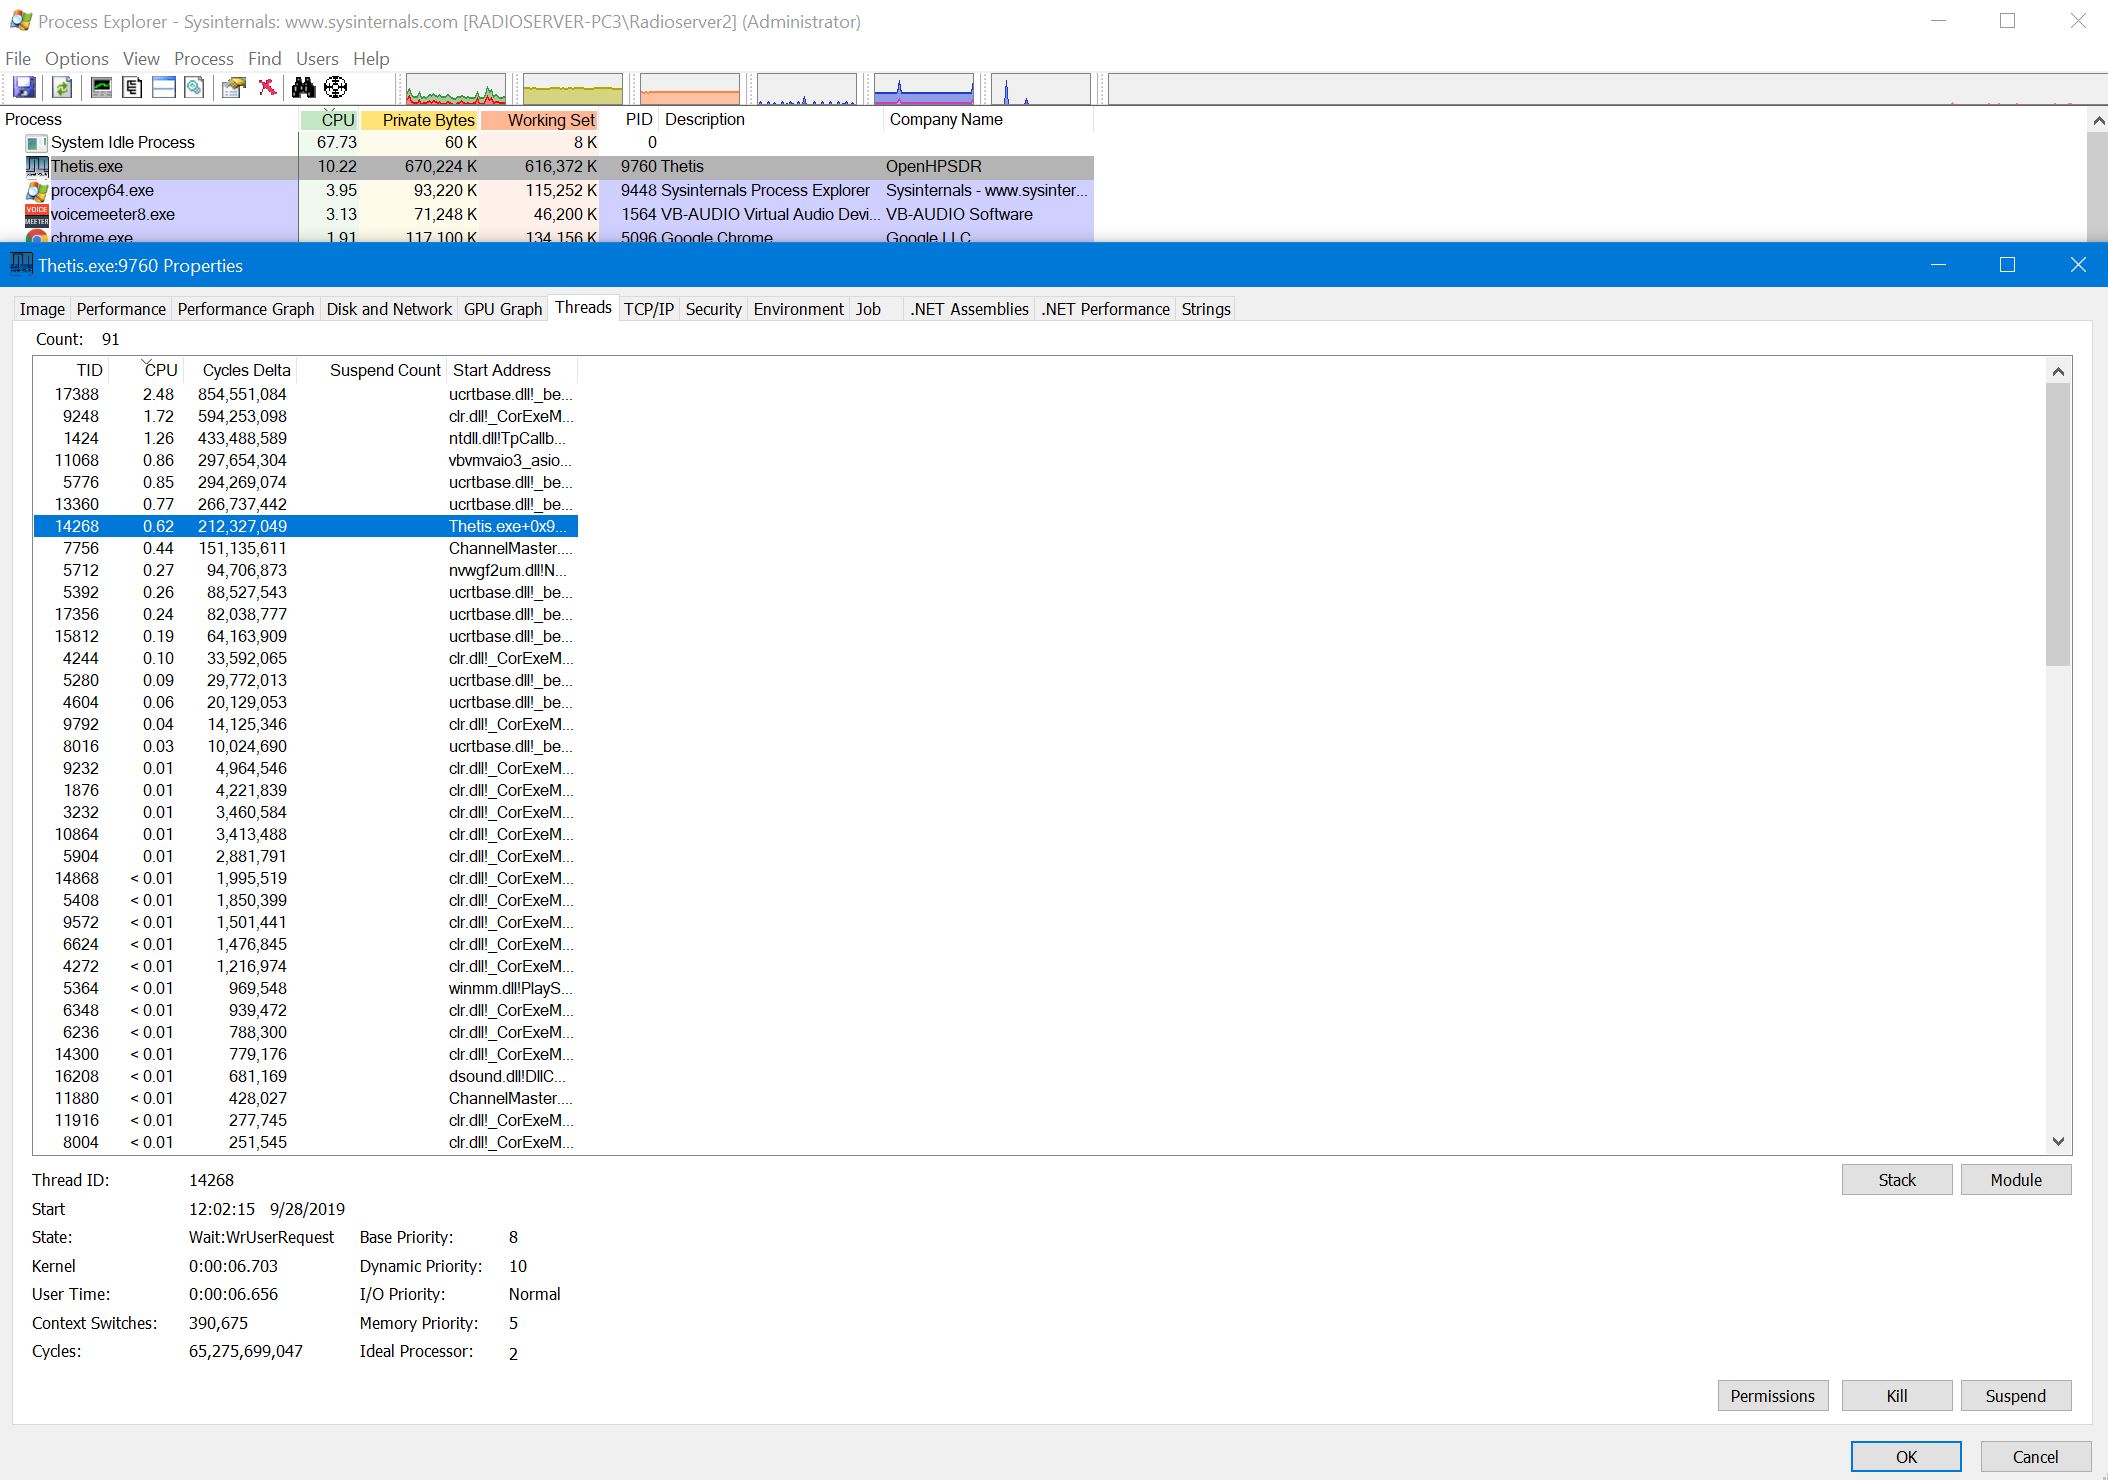Click Thetis Properties dialog title icon
The width and height of the screenshot is (2108, 1480).
[21, 264]
